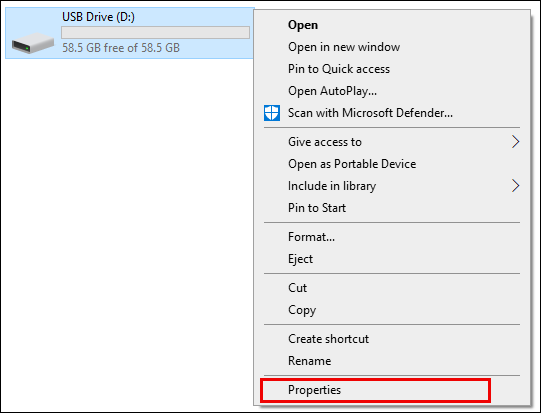This screenshot has width=541, height=413.
Task: Choose Pin to Start
Action: pyautogui.click(x=392, y=208)
